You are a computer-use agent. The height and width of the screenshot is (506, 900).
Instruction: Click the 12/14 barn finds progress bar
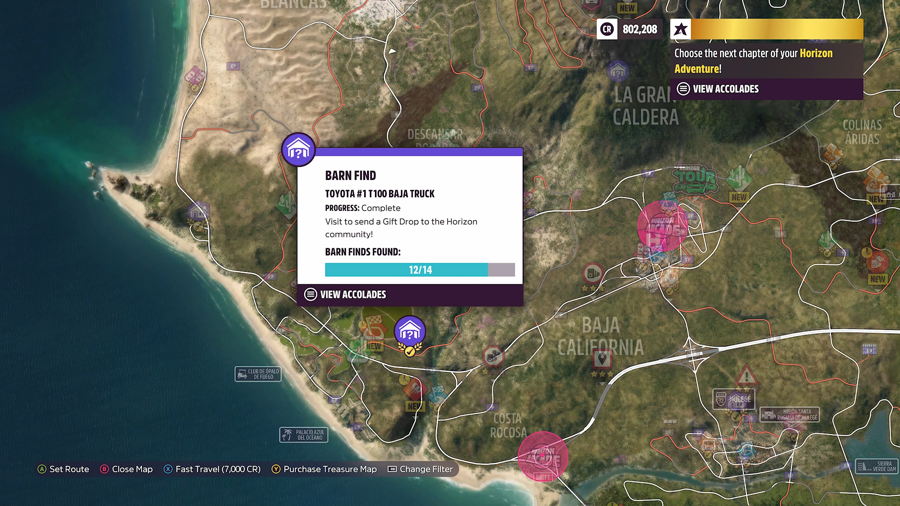pos(420,270)
